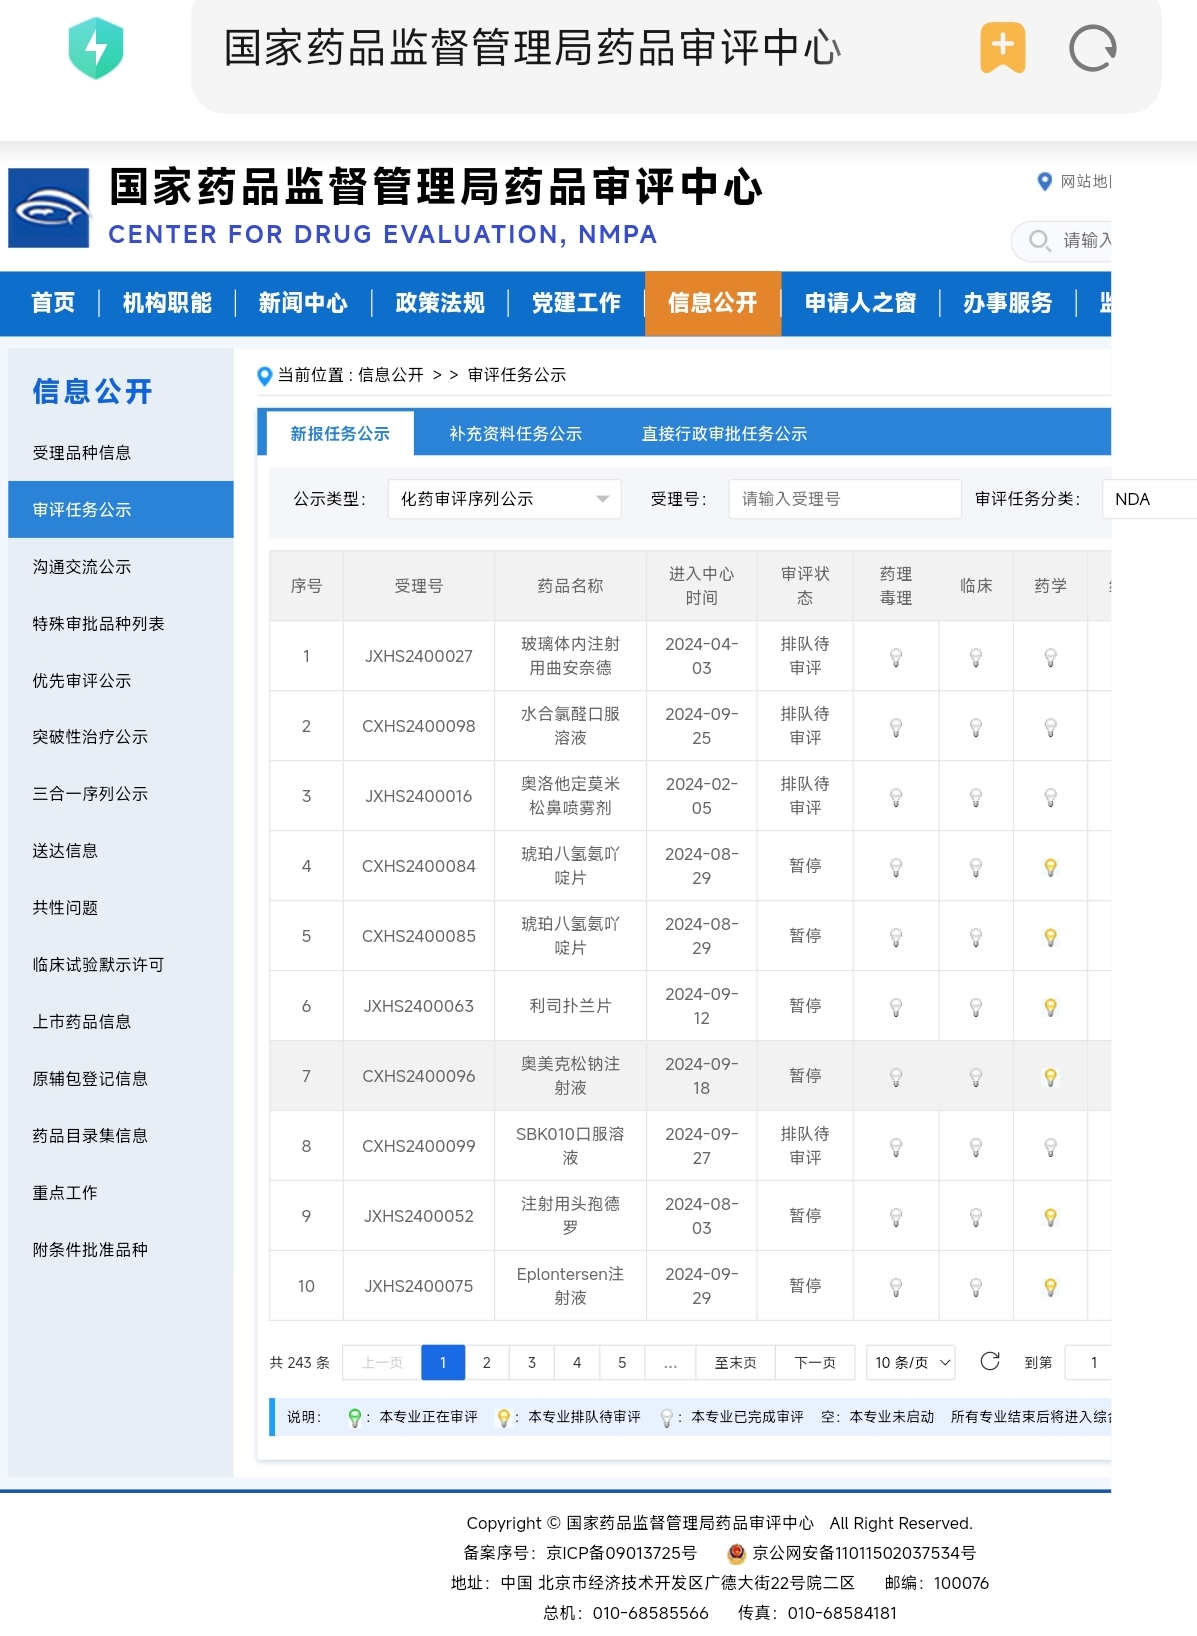Switch to 补充资料任务公示 tab
Image resolution: width=1197 pixels, height=1636 pixels.
click(x=515, y=434)
